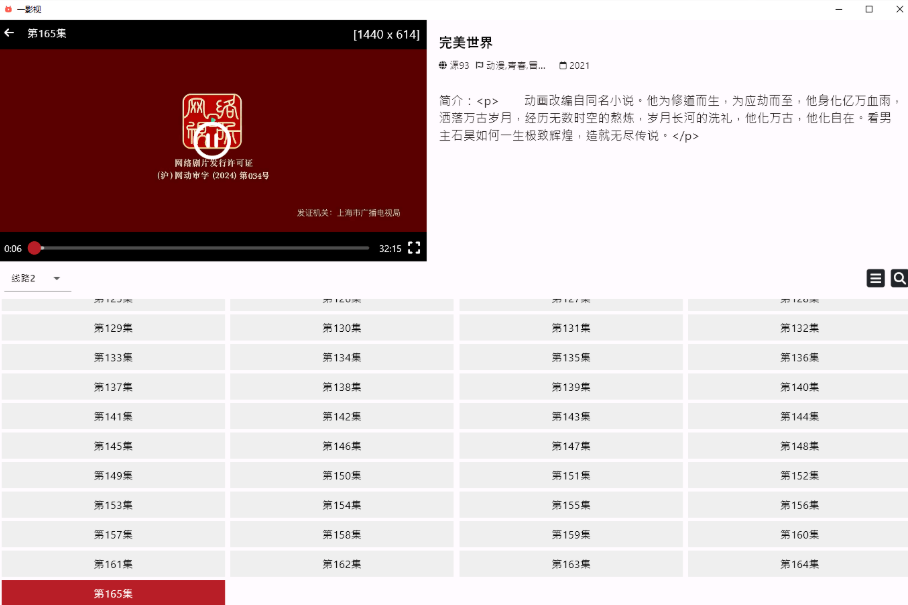Image resolution: width=908 pixels, height=605 pixels.
Task: Select episode 第150集
Action: (x=341, y=476)
